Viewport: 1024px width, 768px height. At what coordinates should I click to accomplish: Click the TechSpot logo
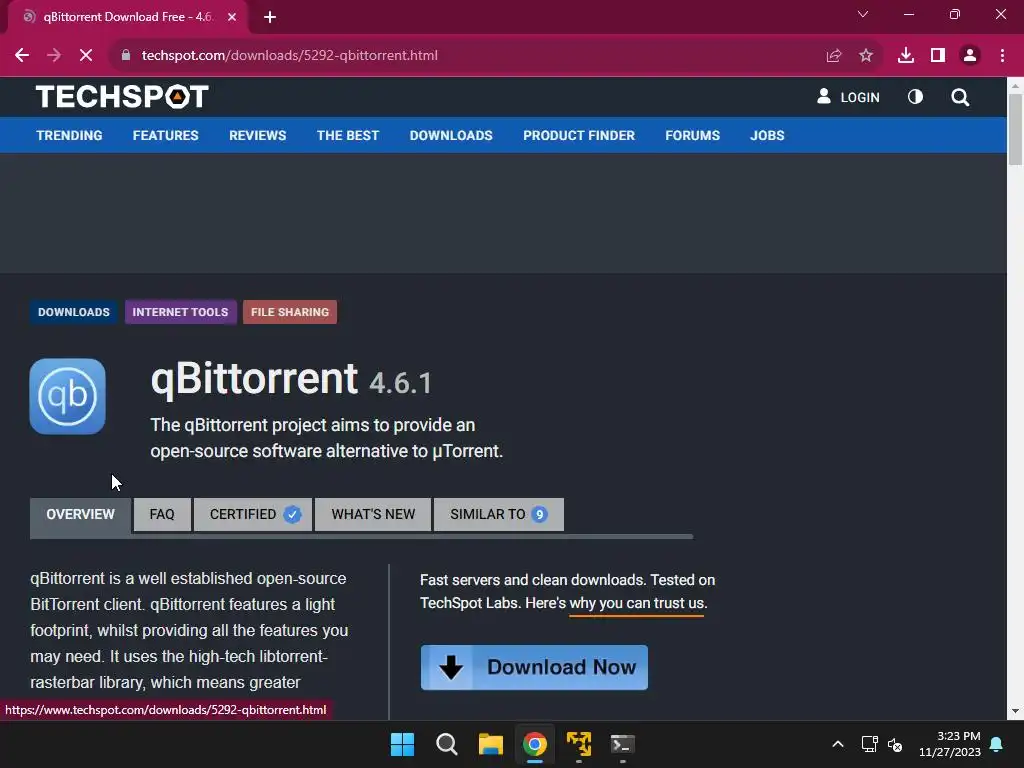click(x=122, y=97)
